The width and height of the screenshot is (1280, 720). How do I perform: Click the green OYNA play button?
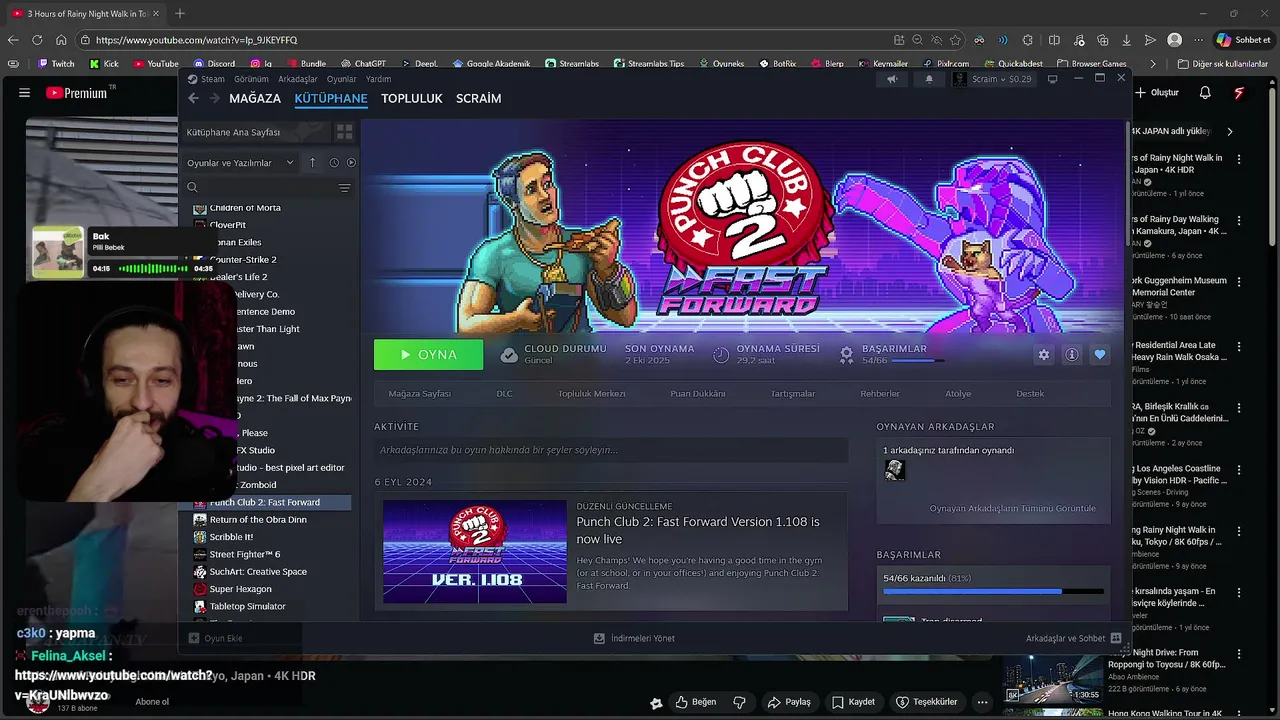pos(428,355)
